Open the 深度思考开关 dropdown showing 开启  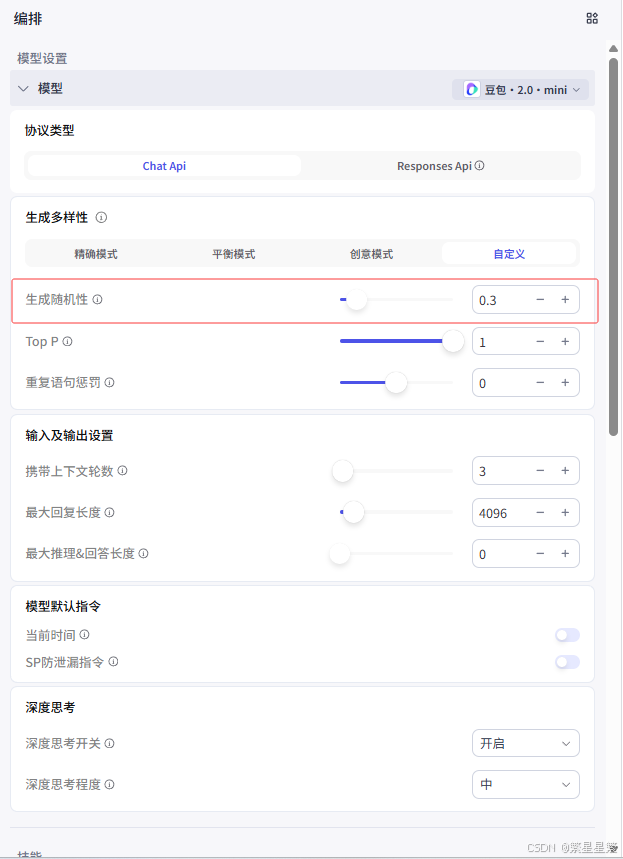525,743
